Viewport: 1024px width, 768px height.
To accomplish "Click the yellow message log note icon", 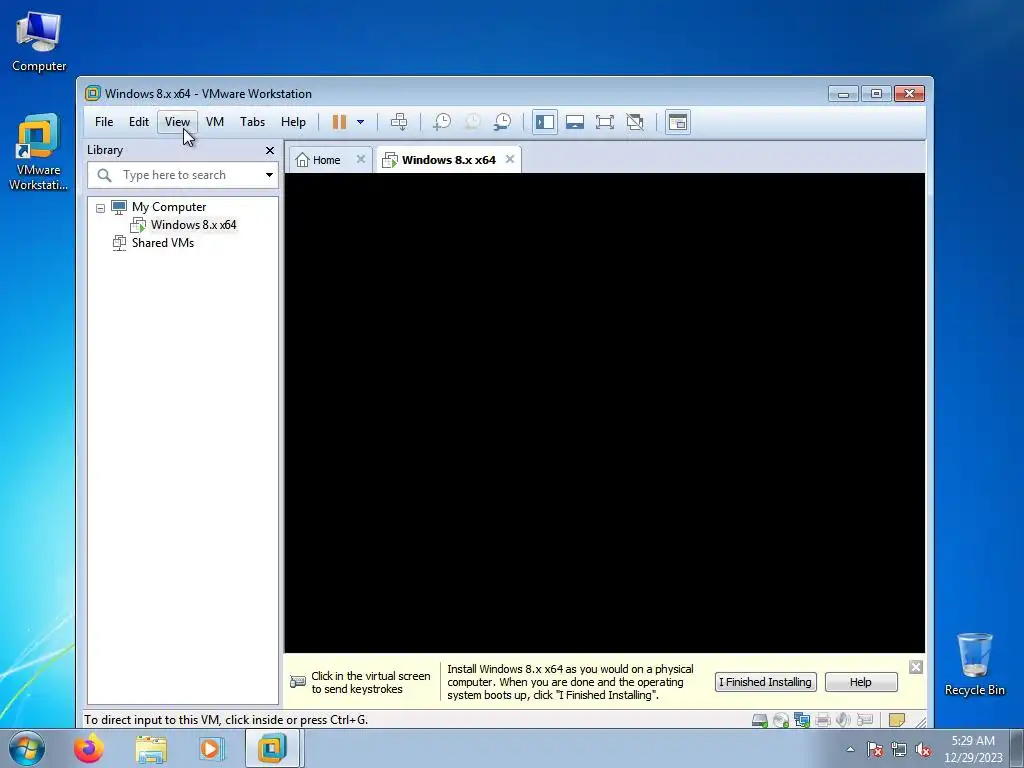I will click(897, 720).
